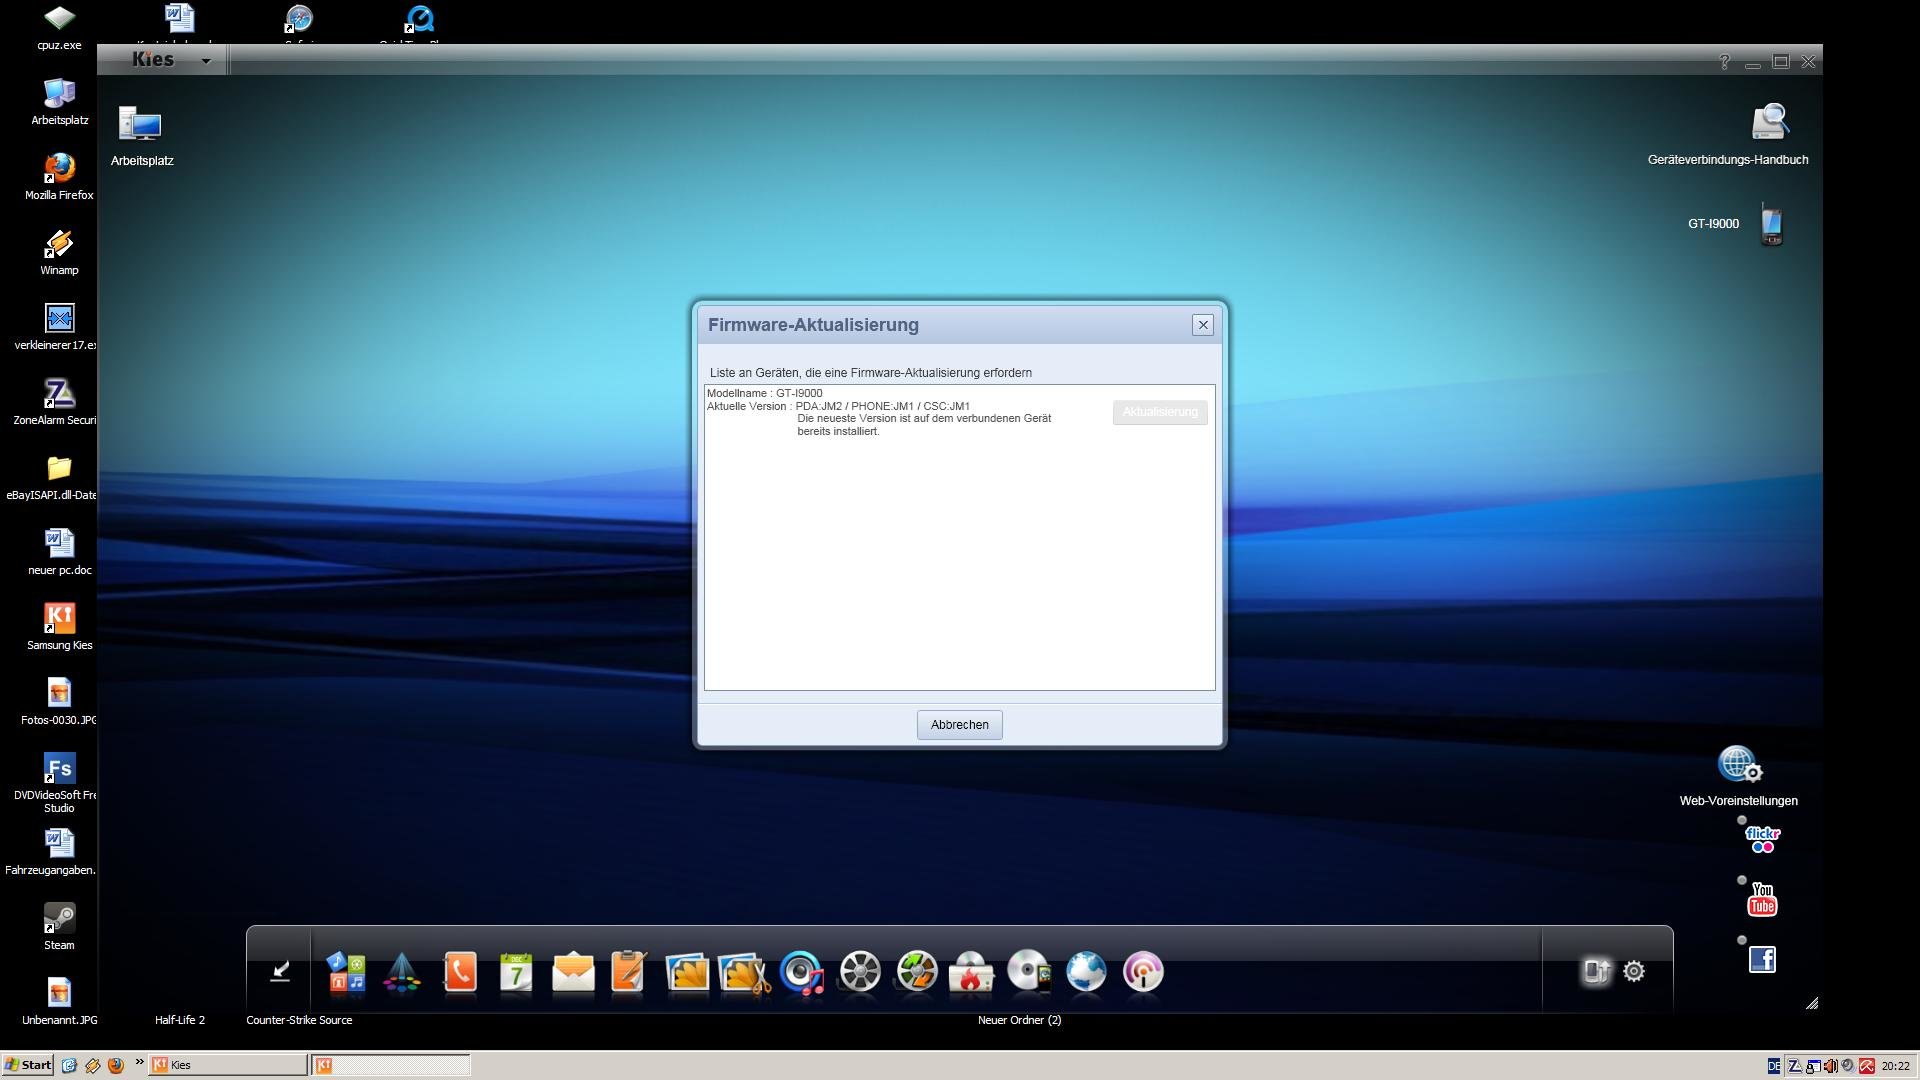This screenshot has width=1920, height=1080.
Task: Select the Half-Life 2 desktop label
Action: click(x=180, y=1020)
